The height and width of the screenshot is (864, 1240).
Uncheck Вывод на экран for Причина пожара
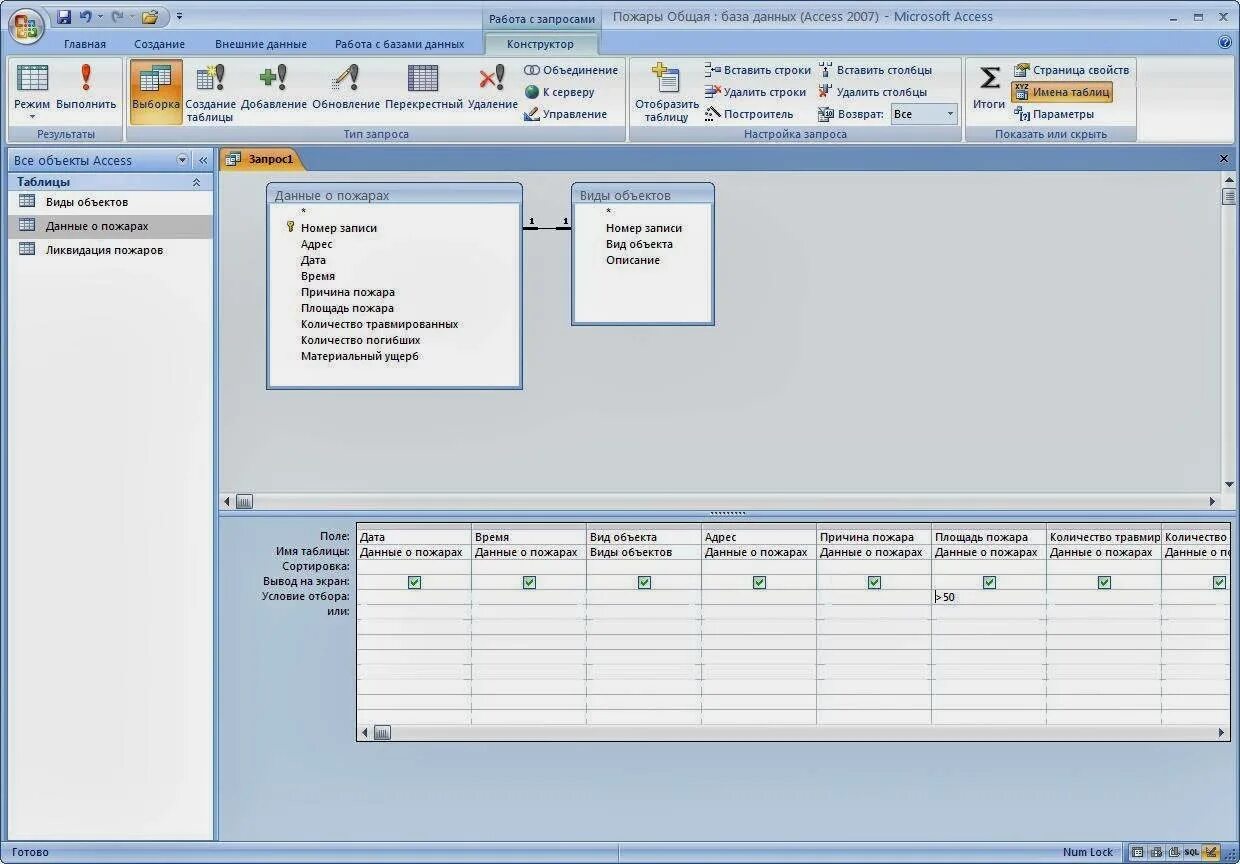coord(874,582)
